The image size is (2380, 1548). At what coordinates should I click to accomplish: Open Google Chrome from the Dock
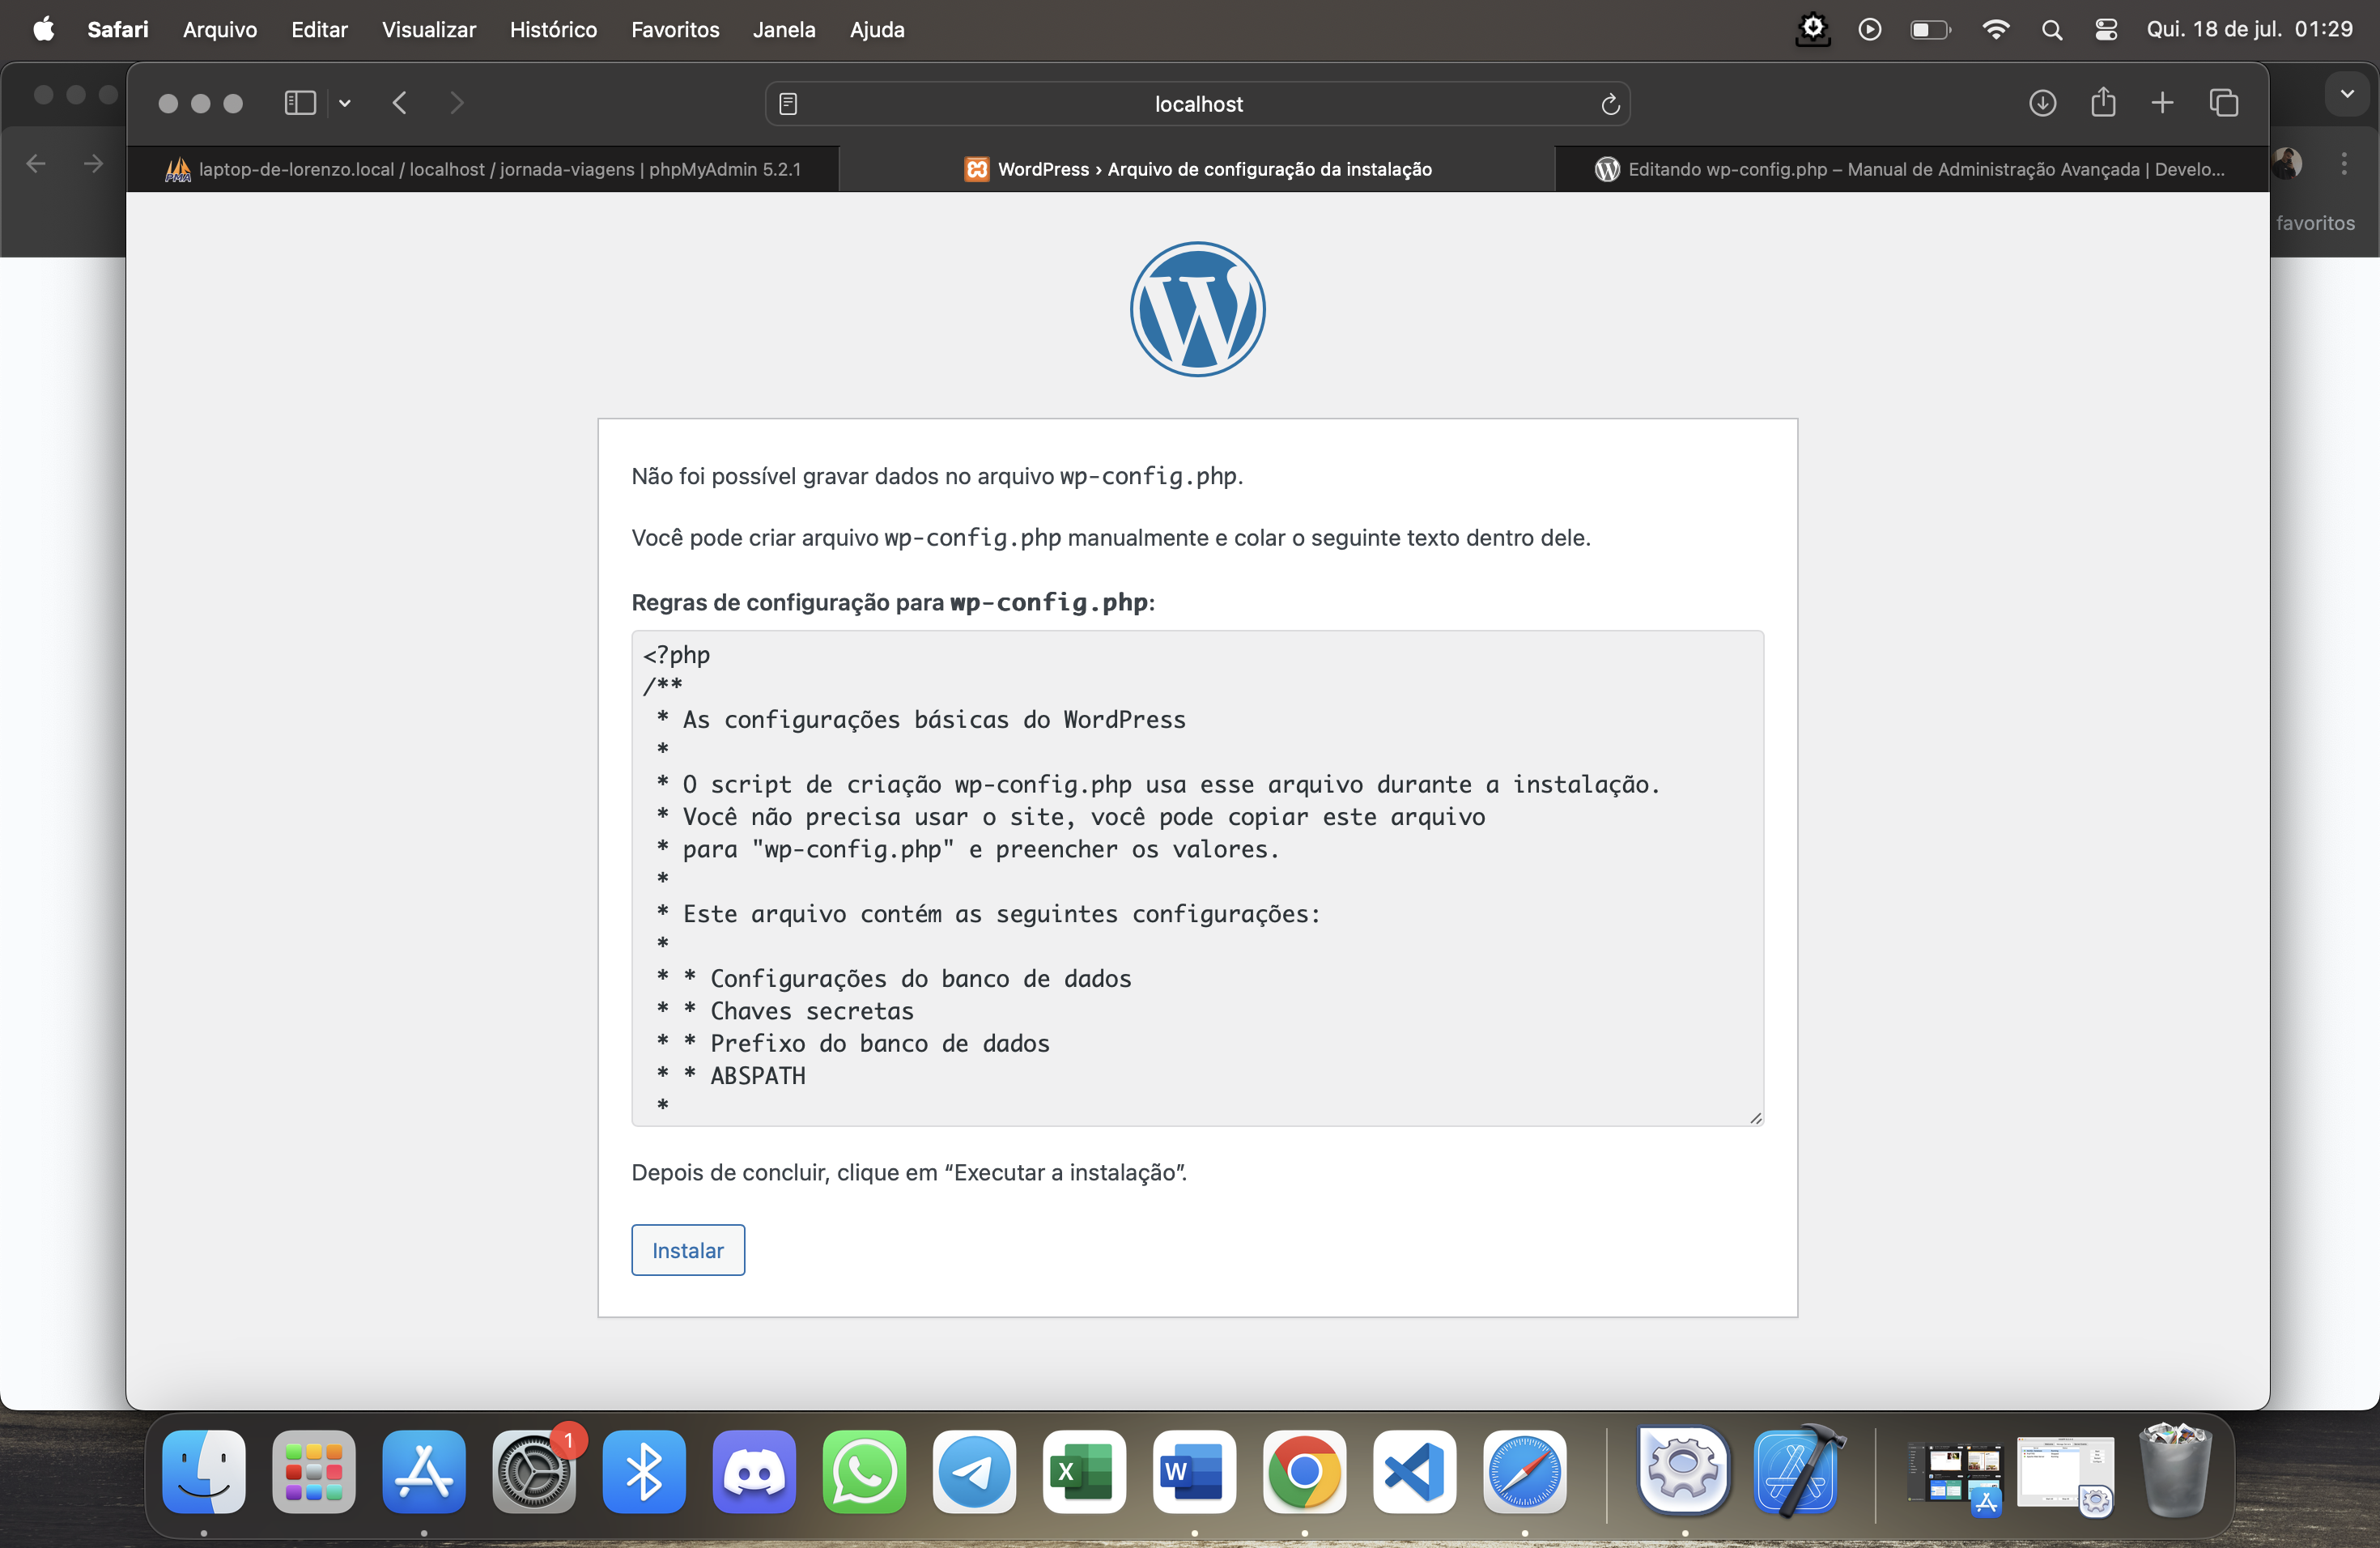click(1304, 1471)
